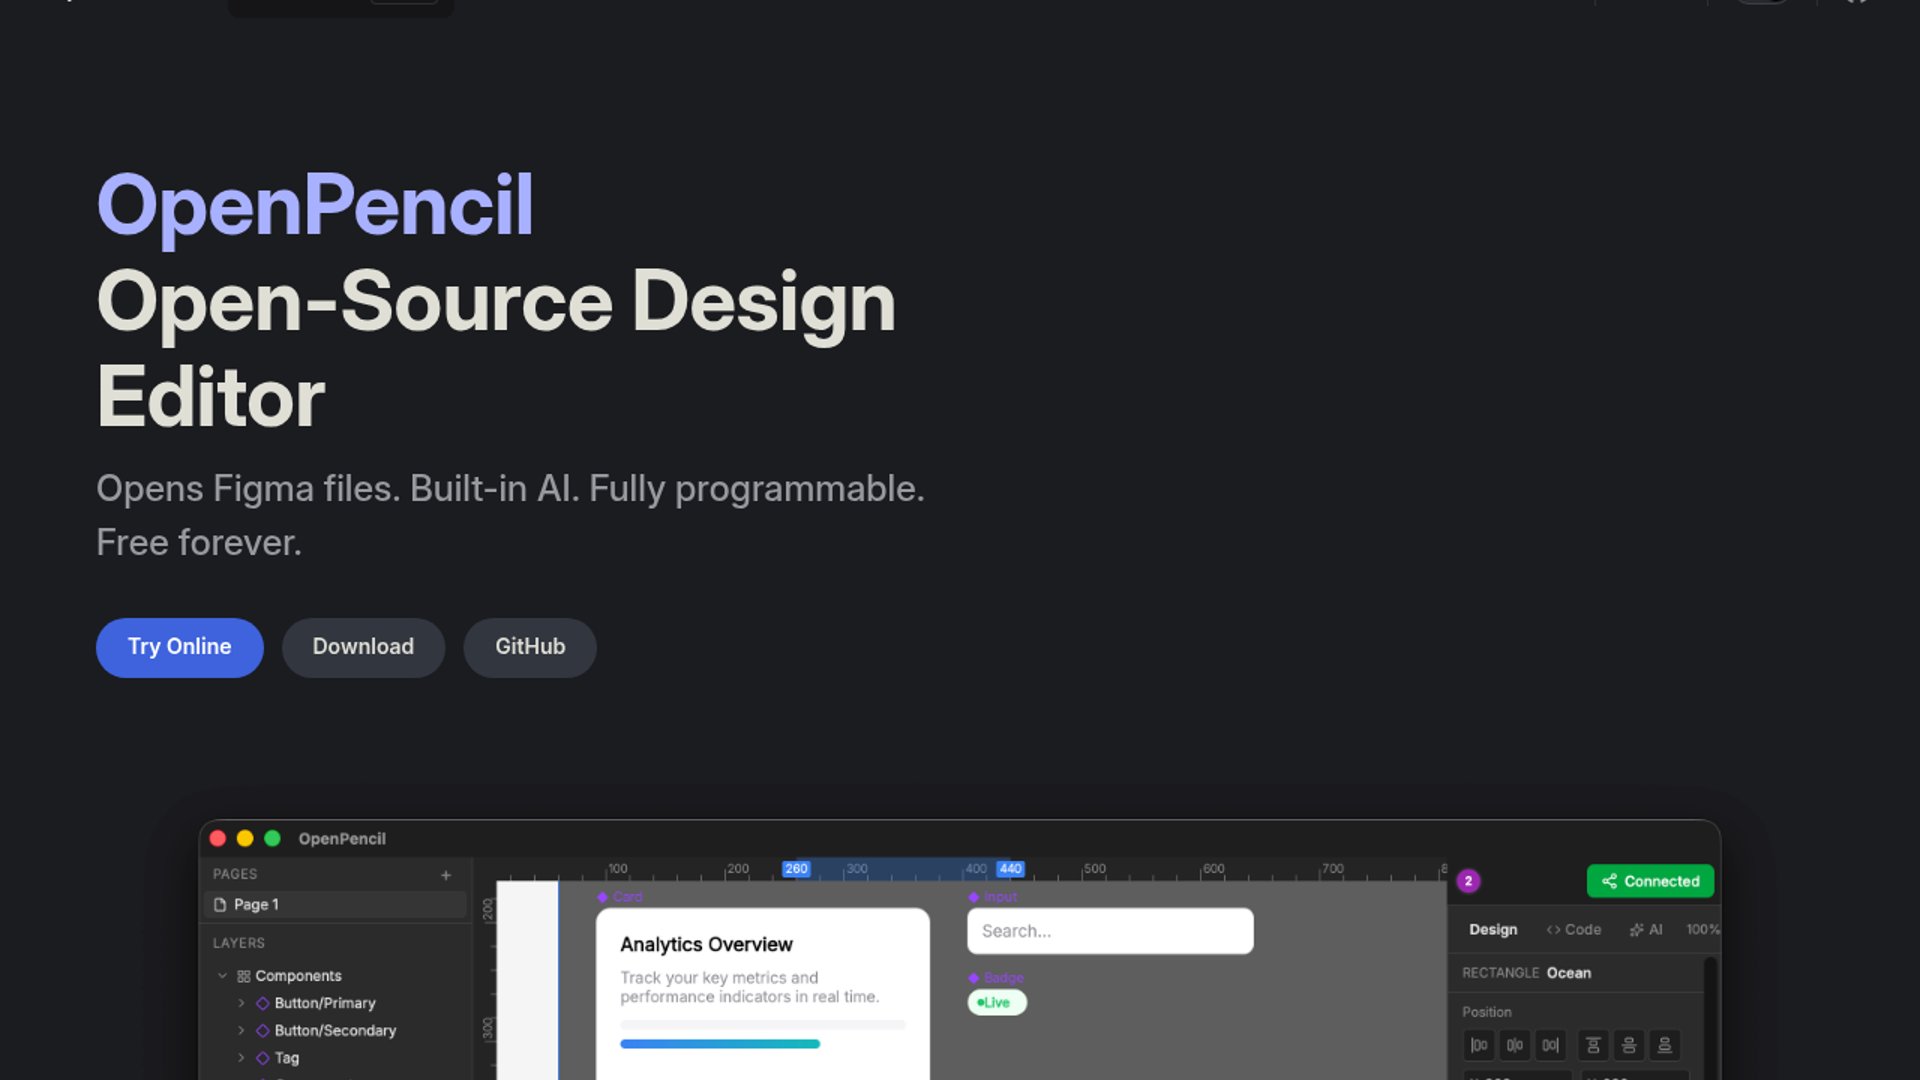Open the AI tab
This screenshot has width=1920, height=1080.
1646,929
